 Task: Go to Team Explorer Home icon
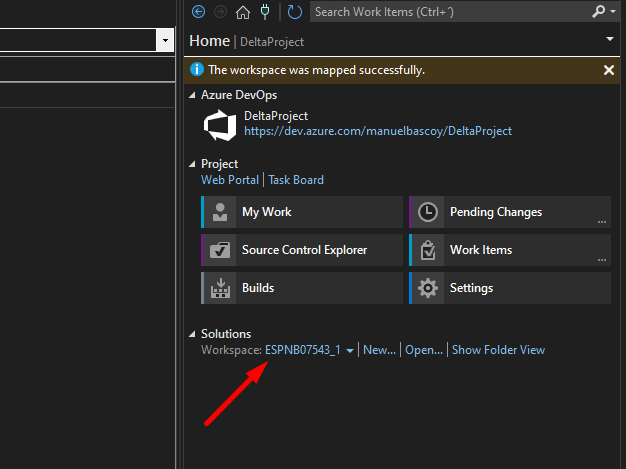(x=242, y=12)
